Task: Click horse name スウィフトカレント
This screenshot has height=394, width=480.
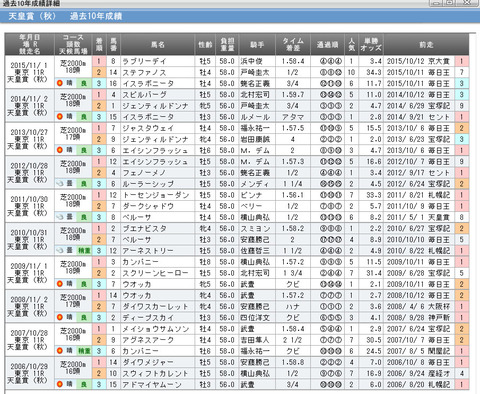Action: (x=156, y=373)
